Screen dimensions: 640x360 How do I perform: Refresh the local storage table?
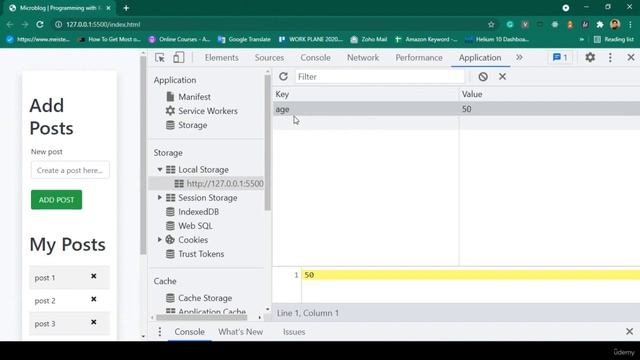(x=283, y=76)
